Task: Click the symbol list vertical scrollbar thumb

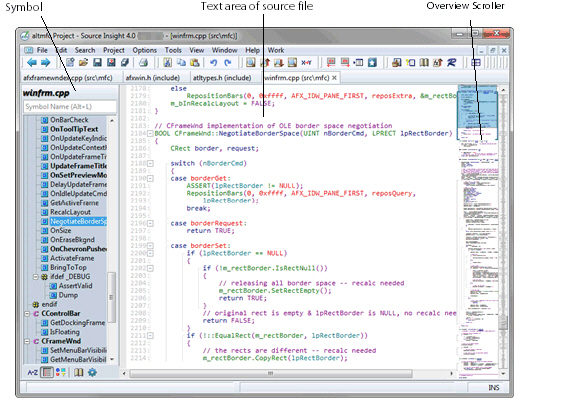Action: click(x=112, y=297)
